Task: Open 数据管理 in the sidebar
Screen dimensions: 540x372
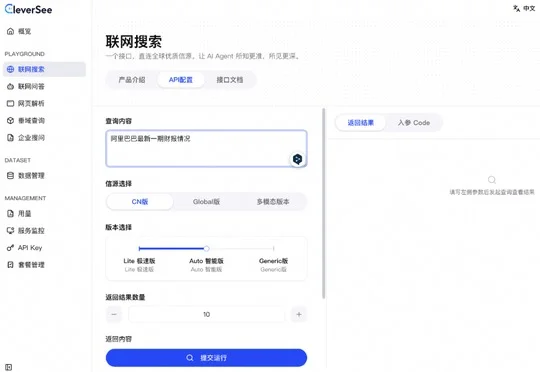Action: coord(31,176)
